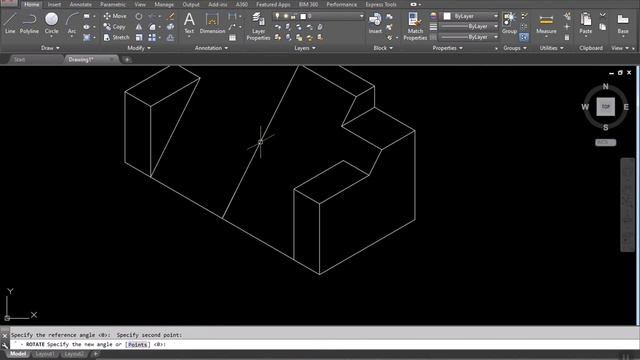The height and width of the screenshot is (360, 640).
Task: Toggle layer freeze sun icon in layer dropdown
Action: 286,16
